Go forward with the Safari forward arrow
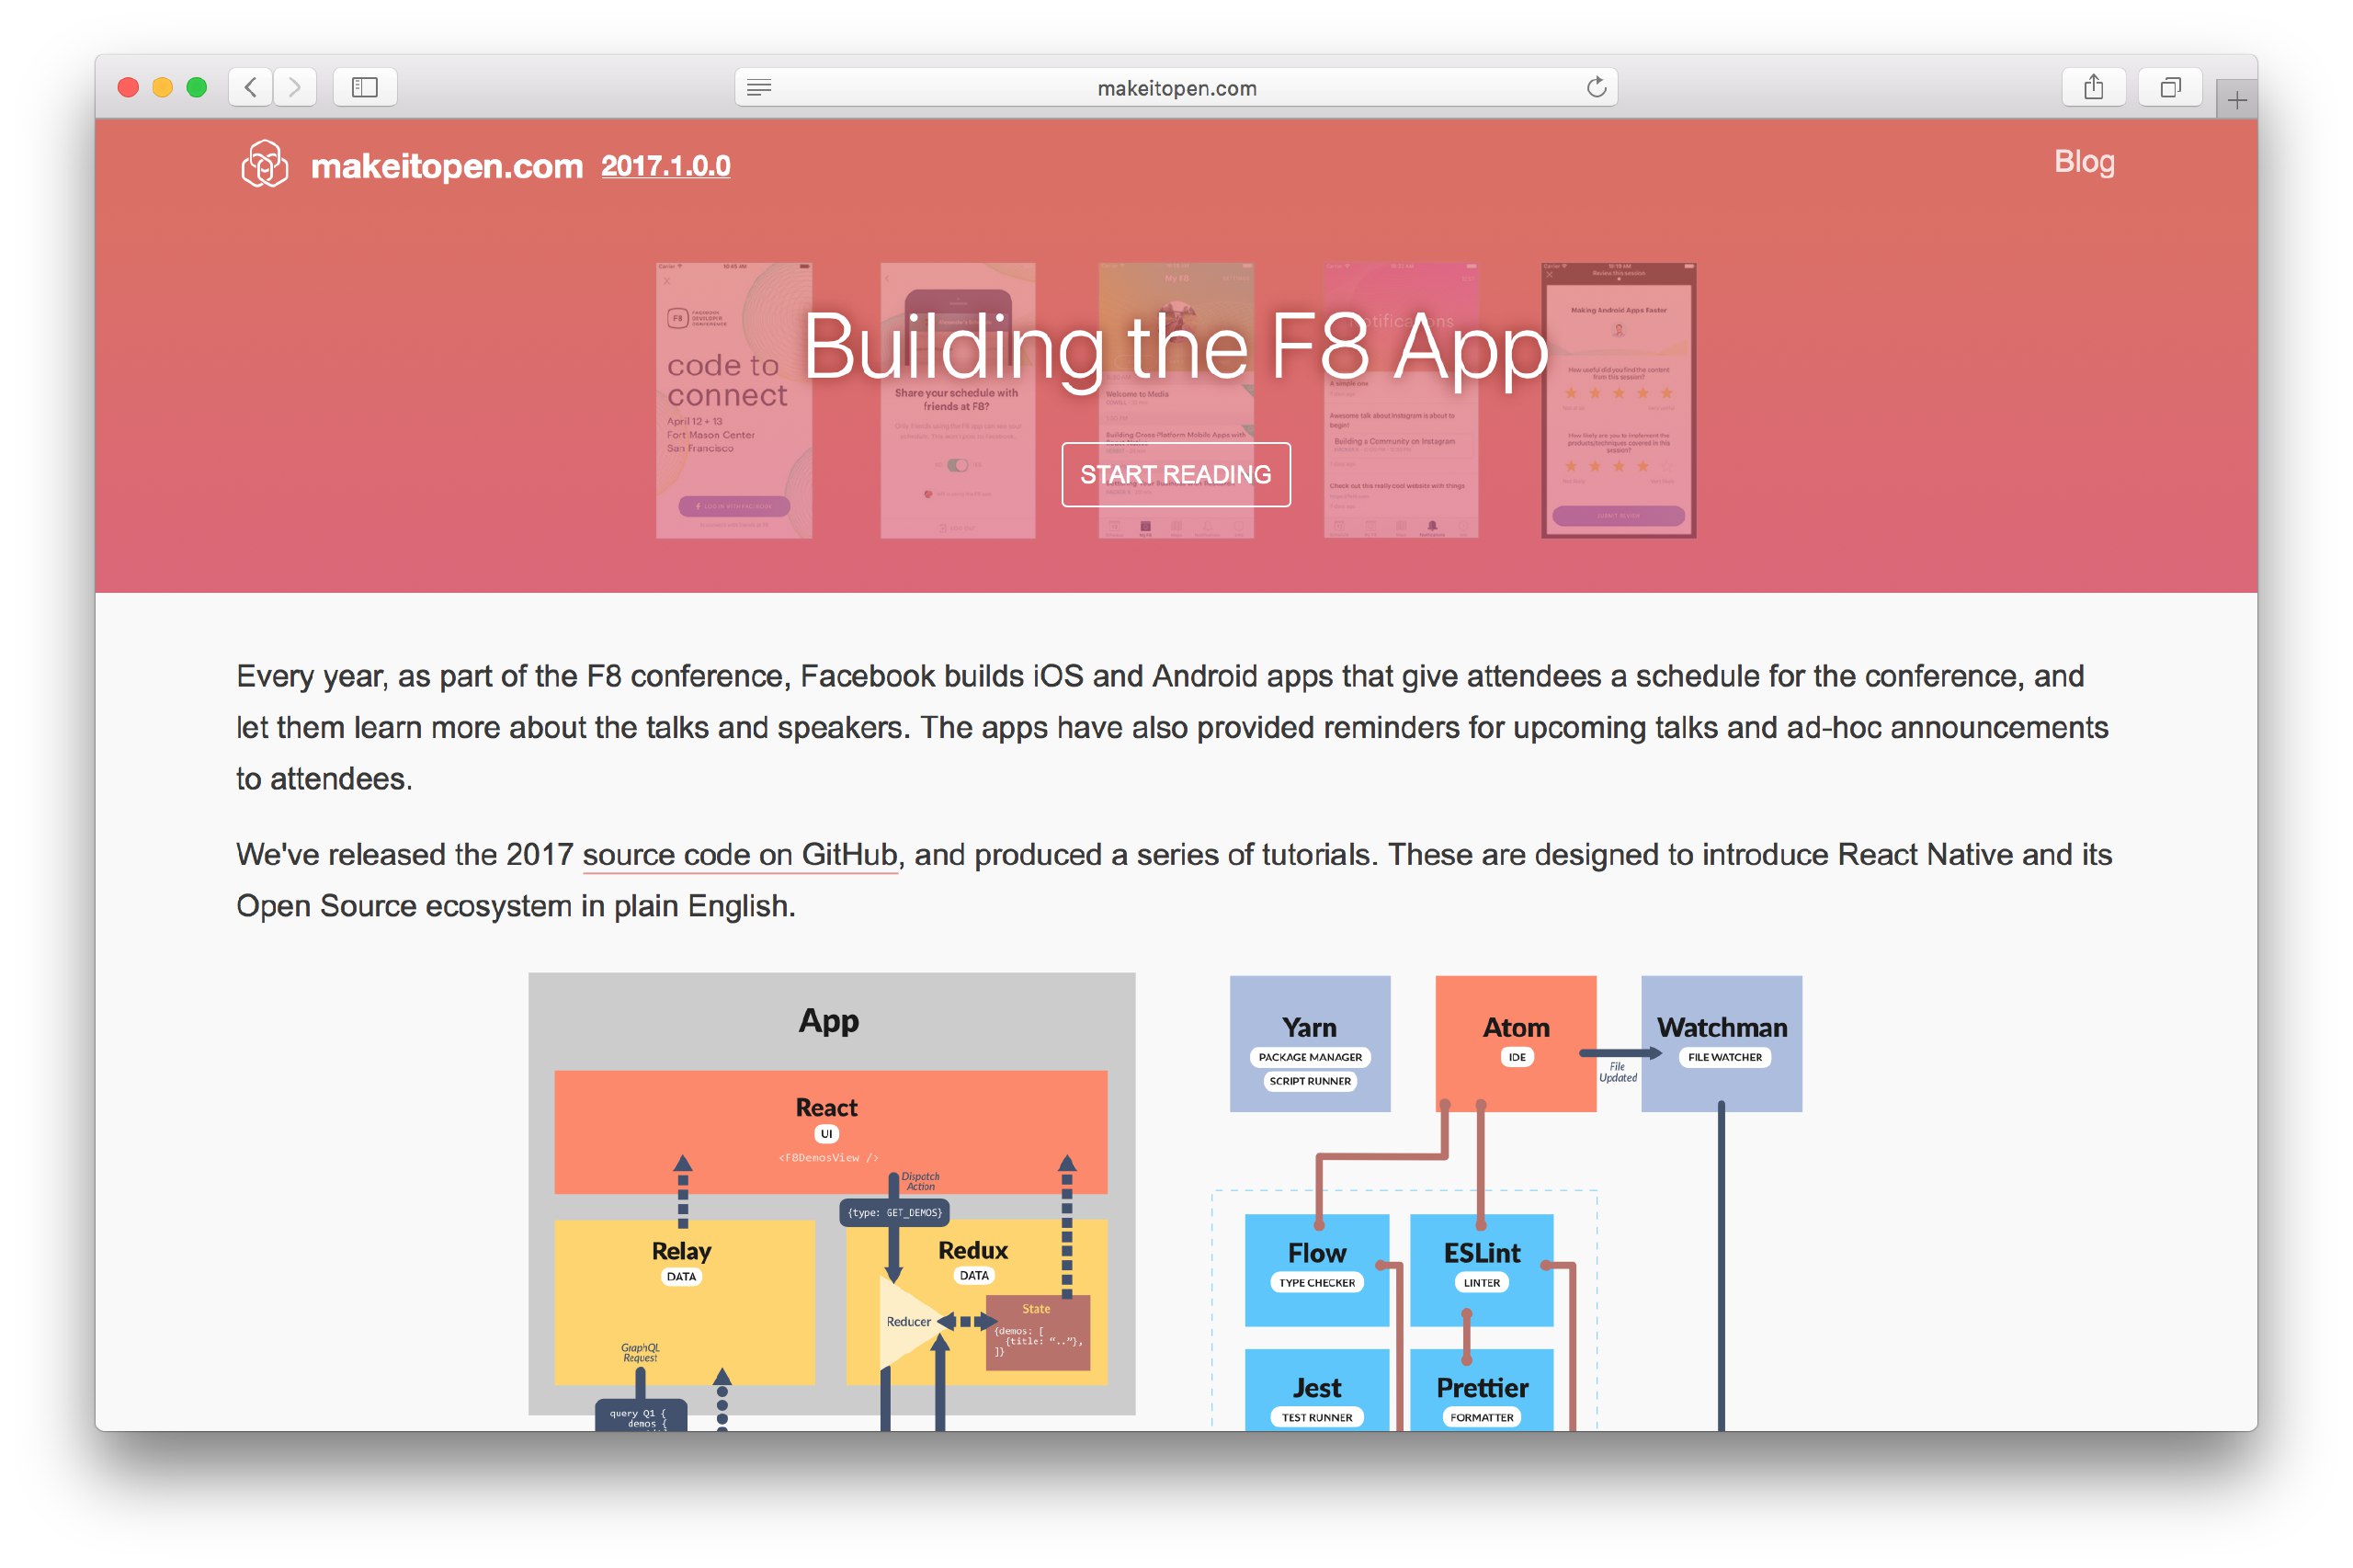Screen dimensions: 2353x1568 [x=294, y=87]
